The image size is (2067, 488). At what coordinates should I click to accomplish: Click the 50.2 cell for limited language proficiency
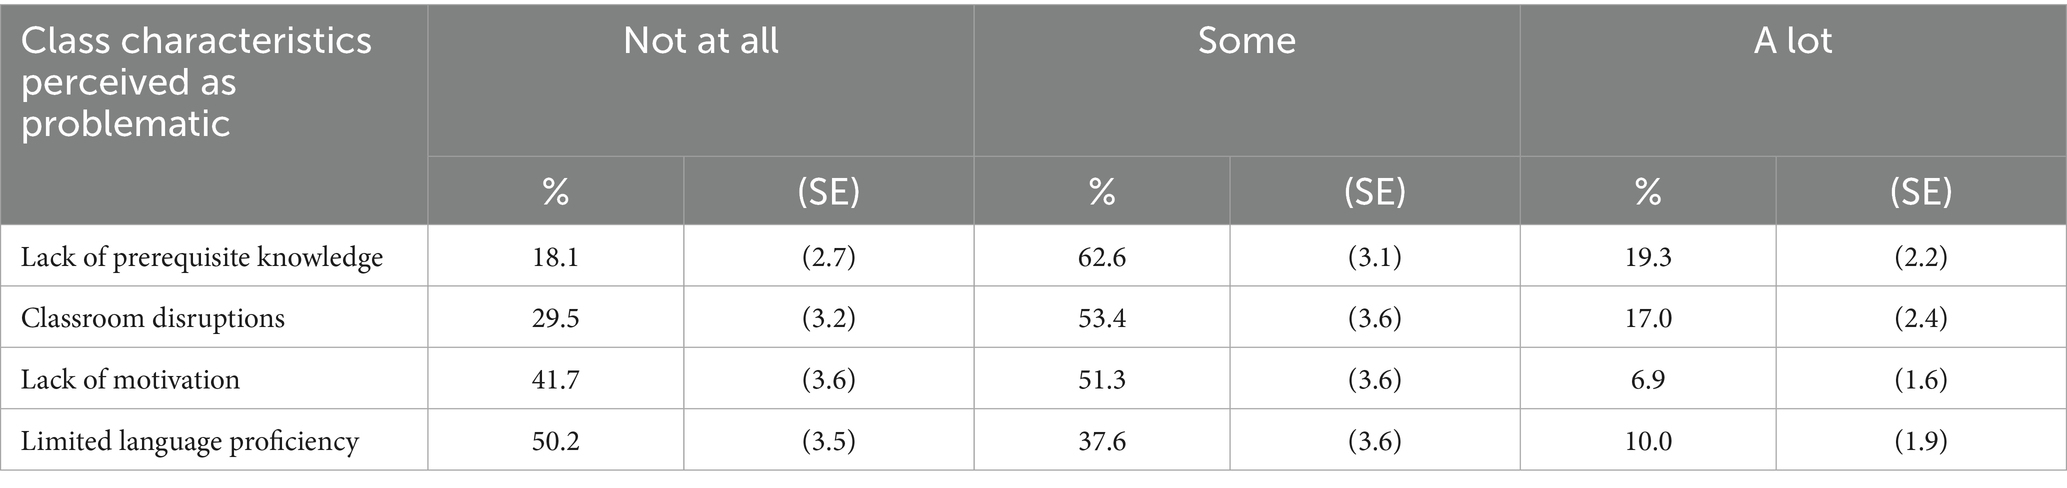click(555, 441)
